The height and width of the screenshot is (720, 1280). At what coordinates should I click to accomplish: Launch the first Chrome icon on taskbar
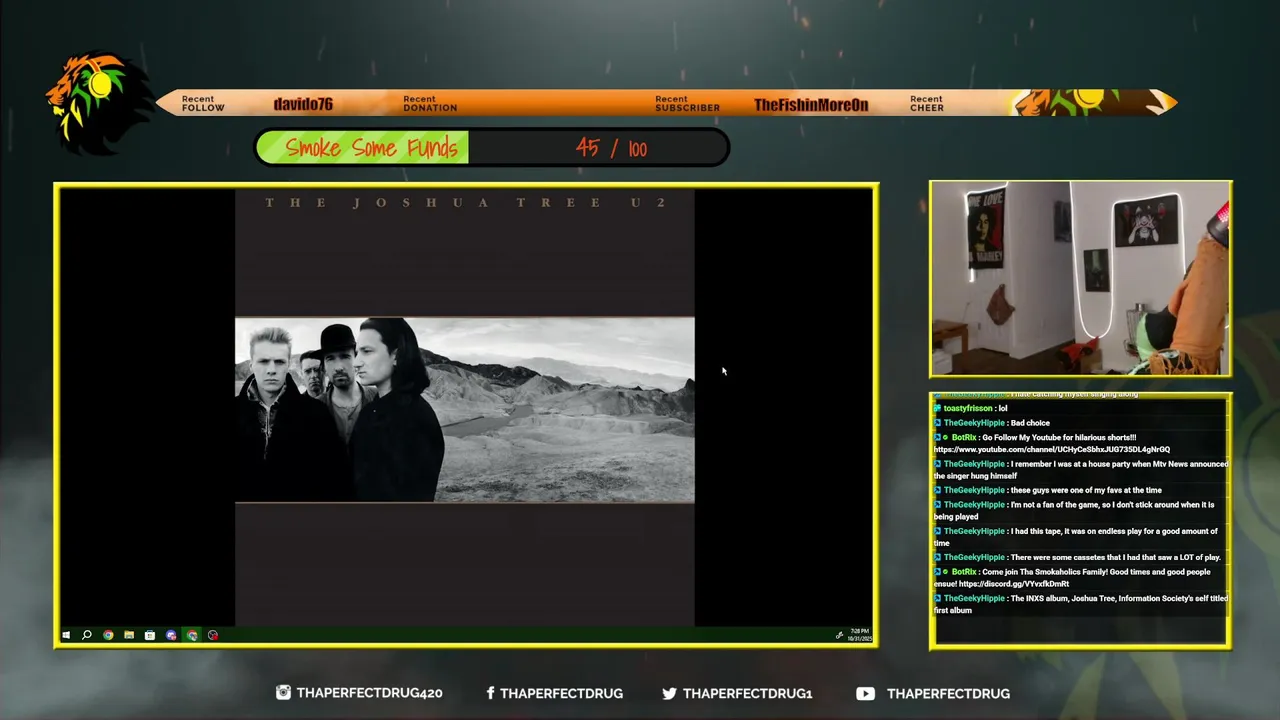[x=108, y=635]
